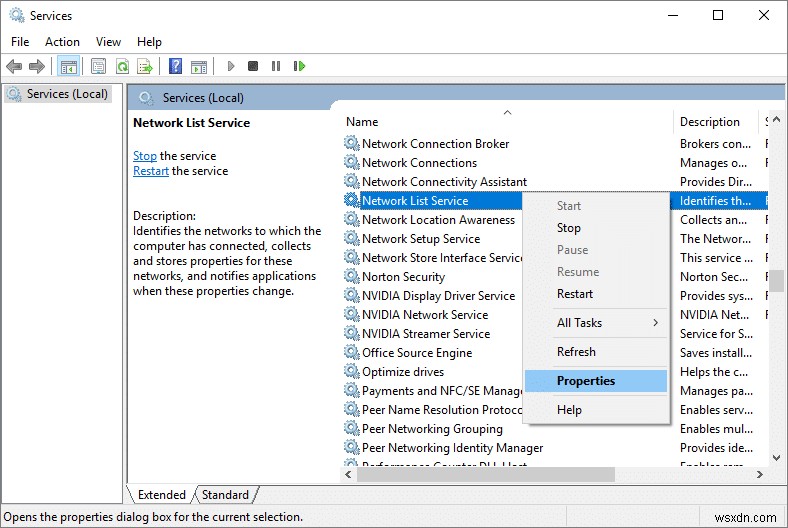Click the Export List toolbar icon
This screenshot has height=528, width=788.
(x=146, y=66)
